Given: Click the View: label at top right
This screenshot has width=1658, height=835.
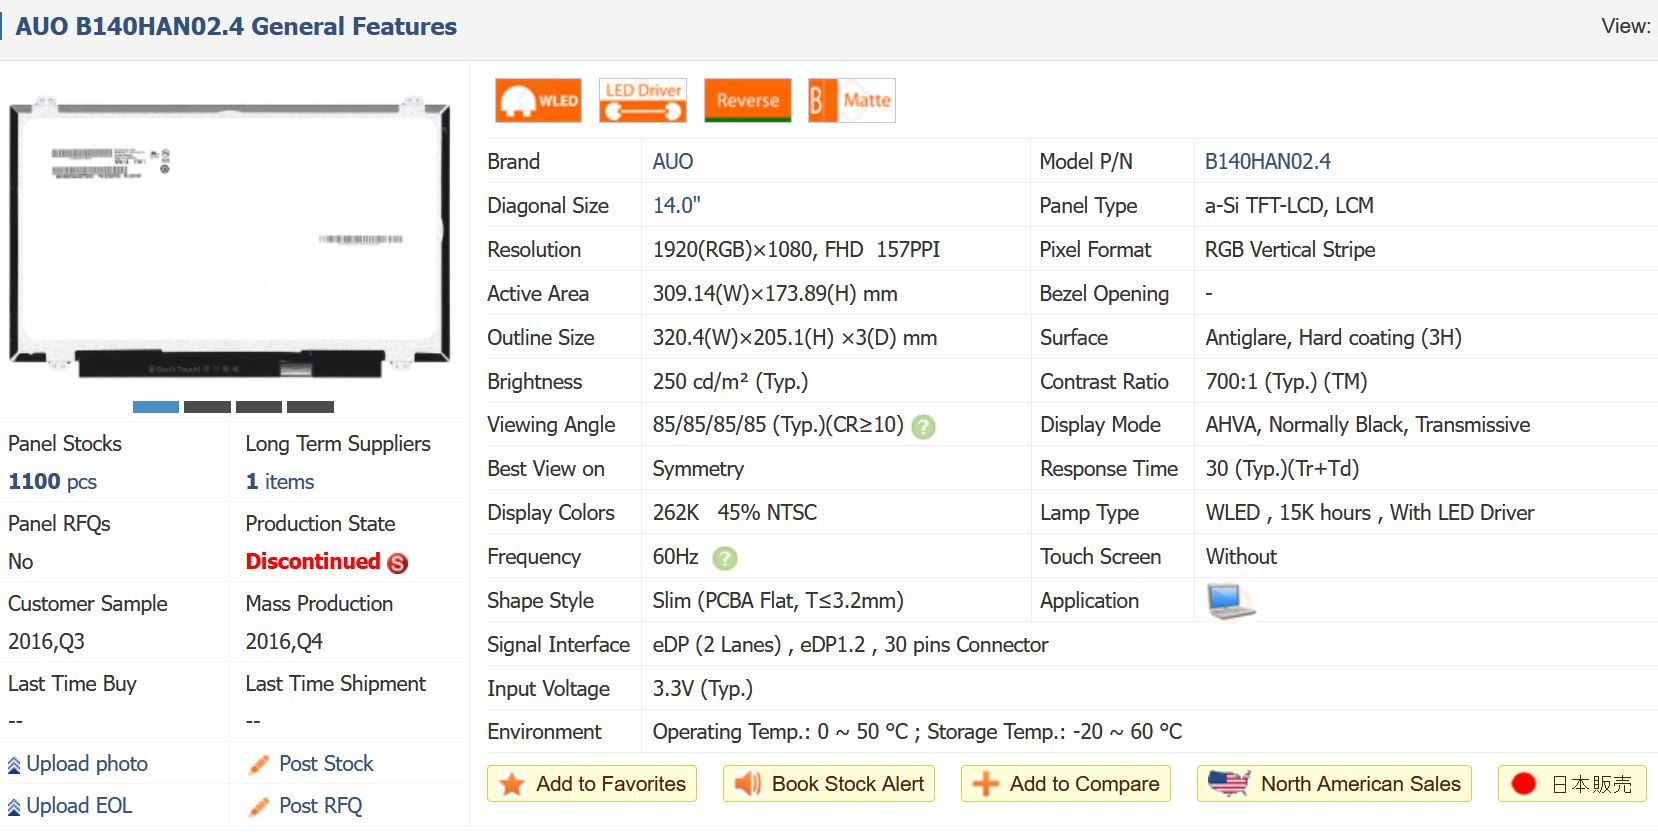Looking at the screenshot, I should (1626, 27).
